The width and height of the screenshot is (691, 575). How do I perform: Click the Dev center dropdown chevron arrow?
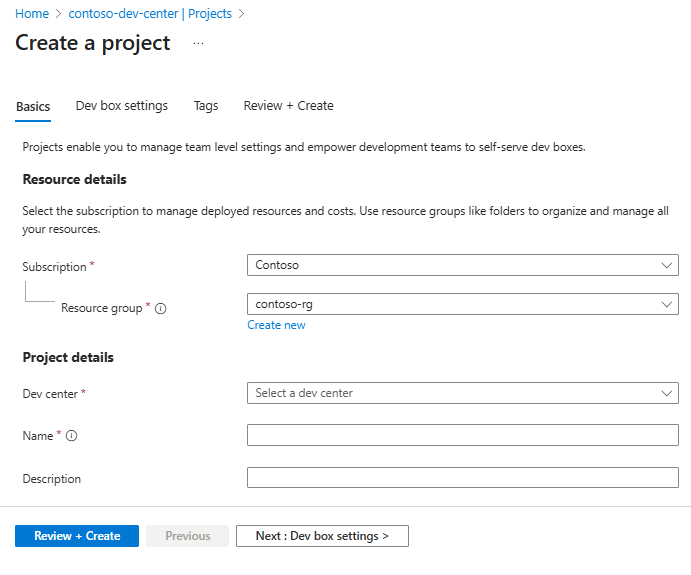(x=667, y=393)
